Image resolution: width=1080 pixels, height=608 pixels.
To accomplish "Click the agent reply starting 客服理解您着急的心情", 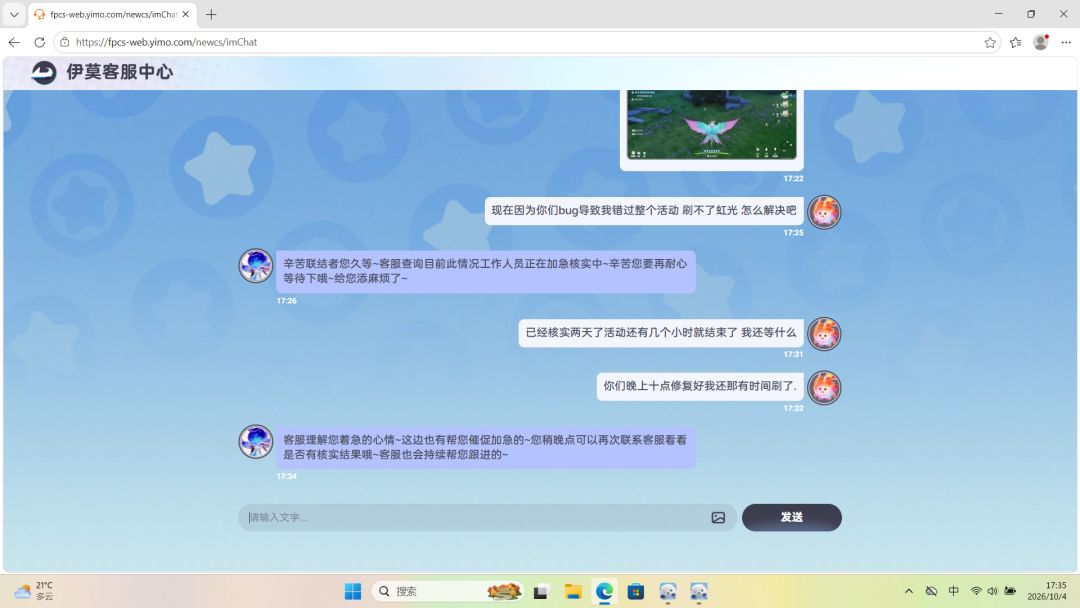I will (x=486, y=447).
